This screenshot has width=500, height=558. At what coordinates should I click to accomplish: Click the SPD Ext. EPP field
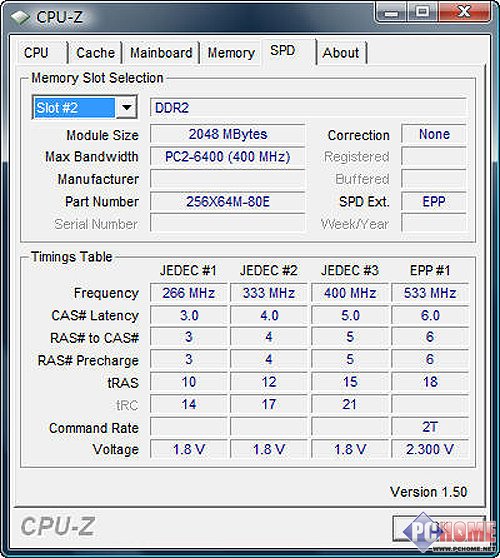pyautogui.click(x=433, y=202)
